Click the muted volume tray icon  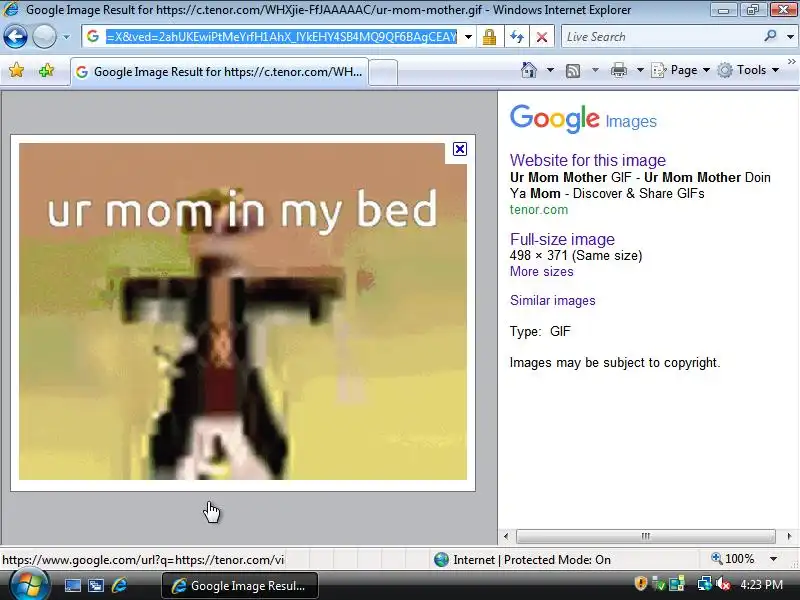click(722, 584)
